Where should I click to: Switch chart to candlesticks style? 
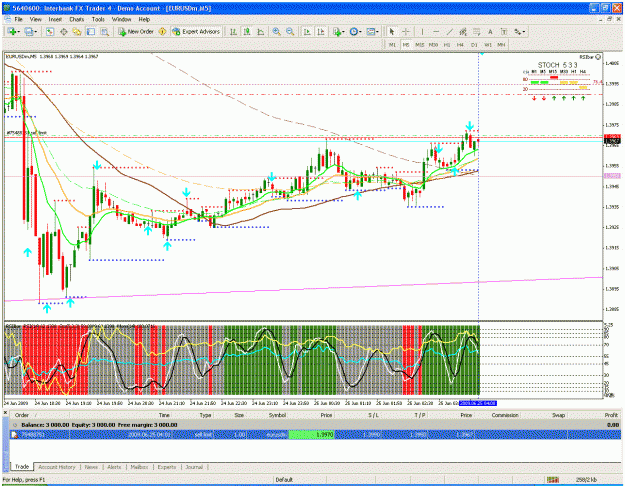[x=247, y=31]
